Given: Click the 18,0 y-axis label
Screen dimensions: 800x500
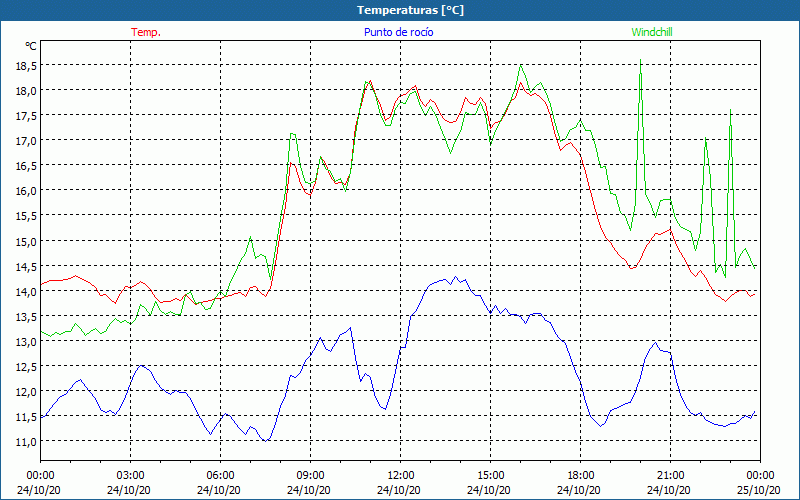Looking at the screenshot, I should [27, 91].
